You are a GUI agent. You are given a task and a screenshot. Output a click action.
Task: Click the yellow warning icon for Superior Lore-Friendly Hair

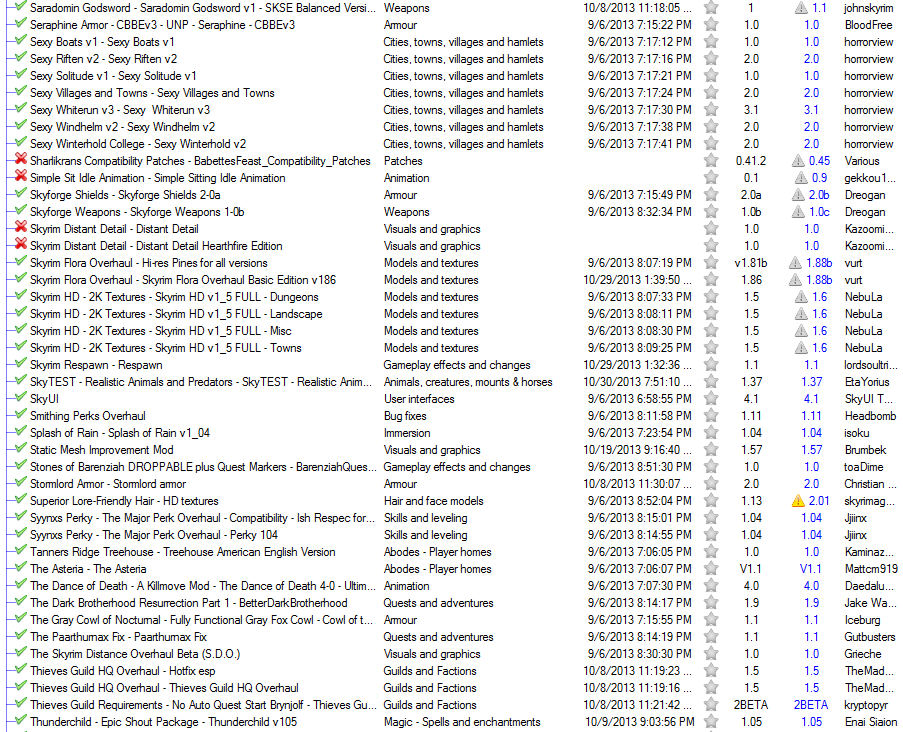coord(798,501)
